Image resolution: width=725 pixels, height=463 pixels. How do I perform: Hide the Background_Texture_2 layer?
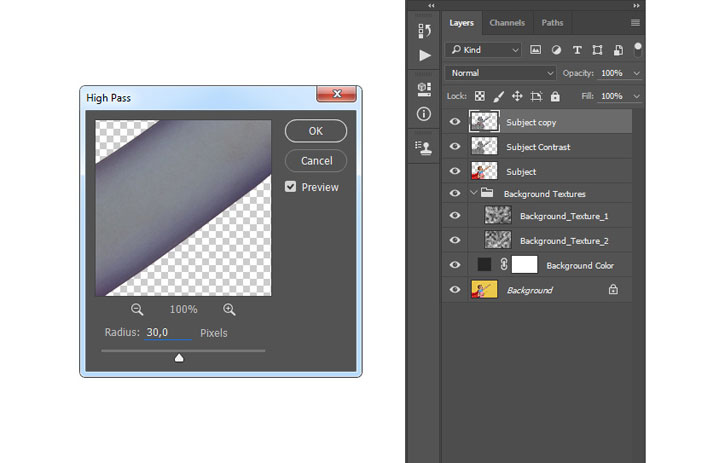click(455, 240)
